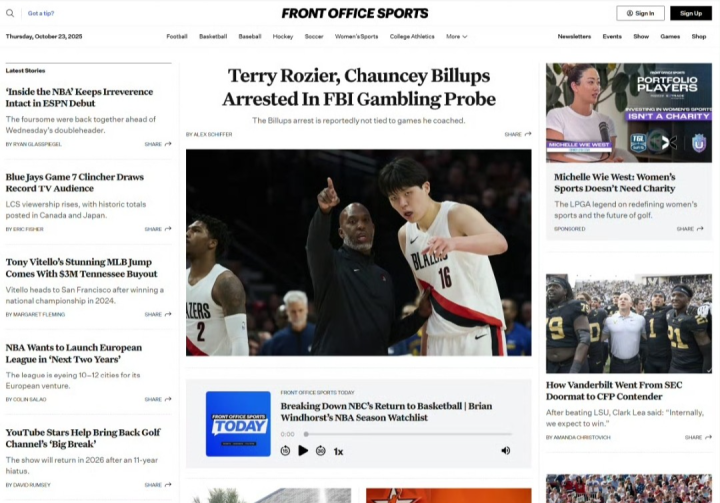Open Michelle Wie West Women's Sports story
720x503 pixels.
click(x=614, y=182)
